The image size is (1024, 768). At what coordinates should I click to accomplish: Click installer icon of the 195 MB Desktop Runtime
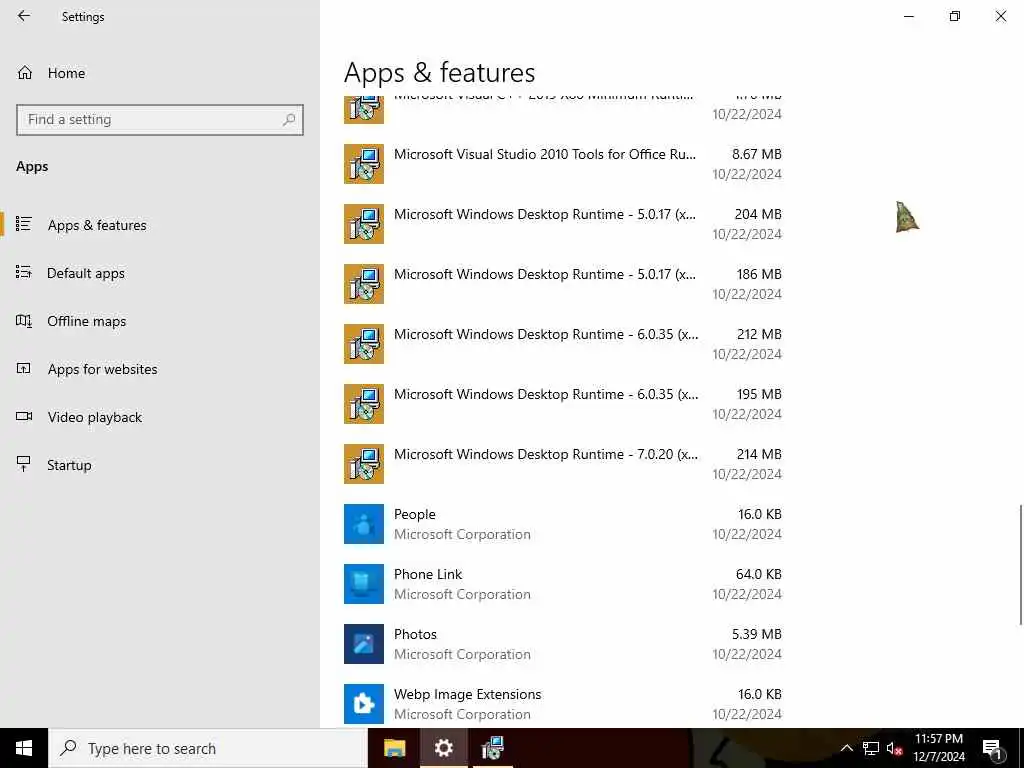coord(364,404)
